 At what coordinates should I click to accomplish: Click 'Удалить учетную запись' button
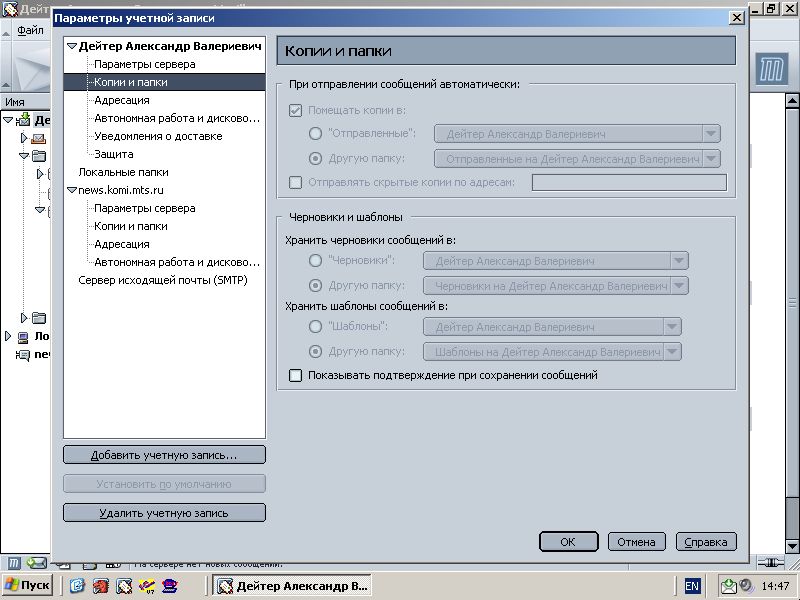(x=164, y=513)
